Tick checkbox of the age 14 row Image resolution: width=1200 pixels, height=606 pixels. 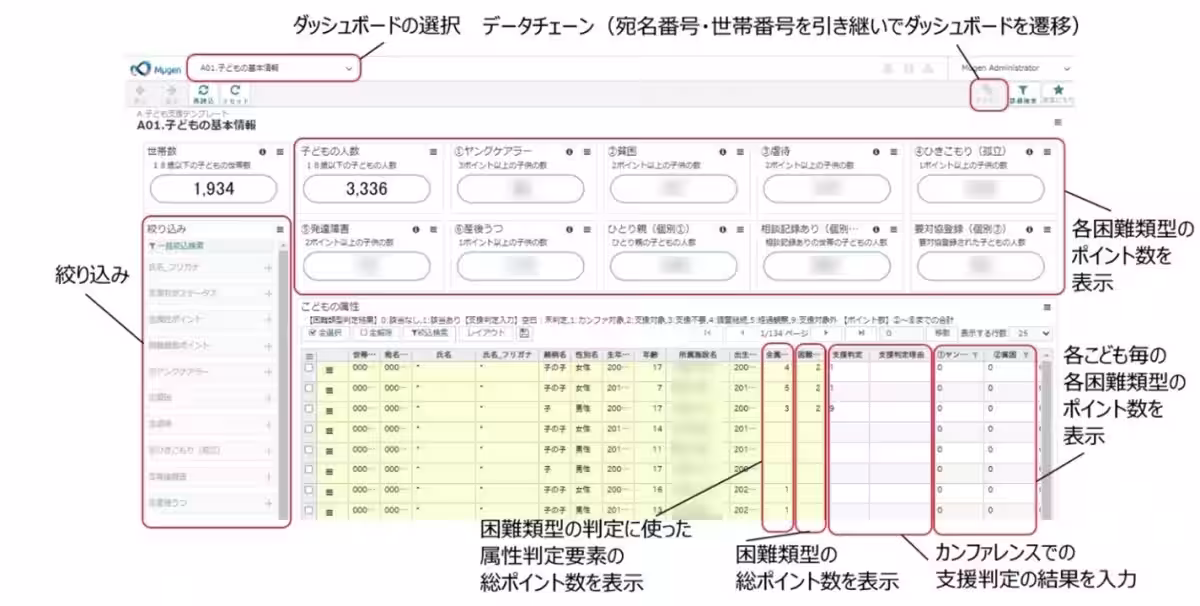pos(309,428)
